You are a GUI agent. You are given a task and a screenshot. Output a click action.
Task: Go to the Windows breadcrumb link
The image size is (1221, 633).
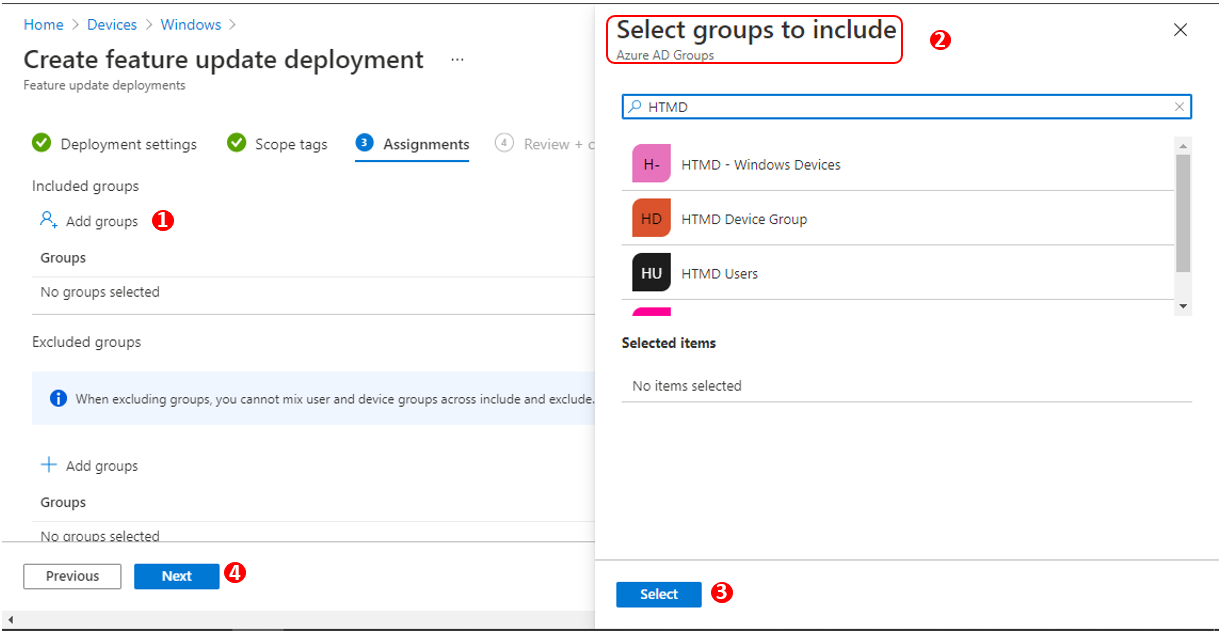(191, 24)
